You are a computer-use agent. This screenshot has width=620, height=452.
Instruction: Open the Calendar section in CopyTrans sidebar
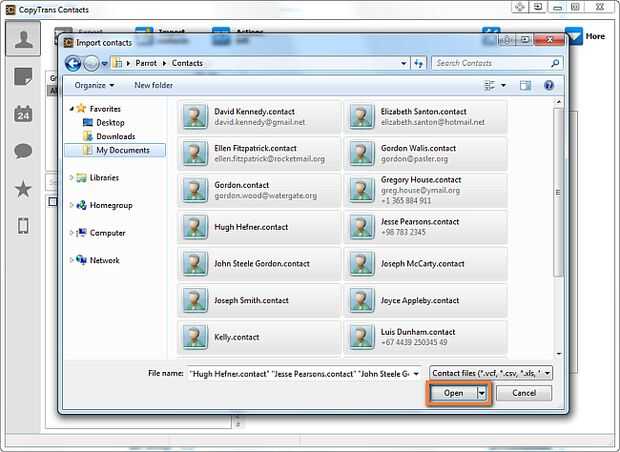click(23, 114)
